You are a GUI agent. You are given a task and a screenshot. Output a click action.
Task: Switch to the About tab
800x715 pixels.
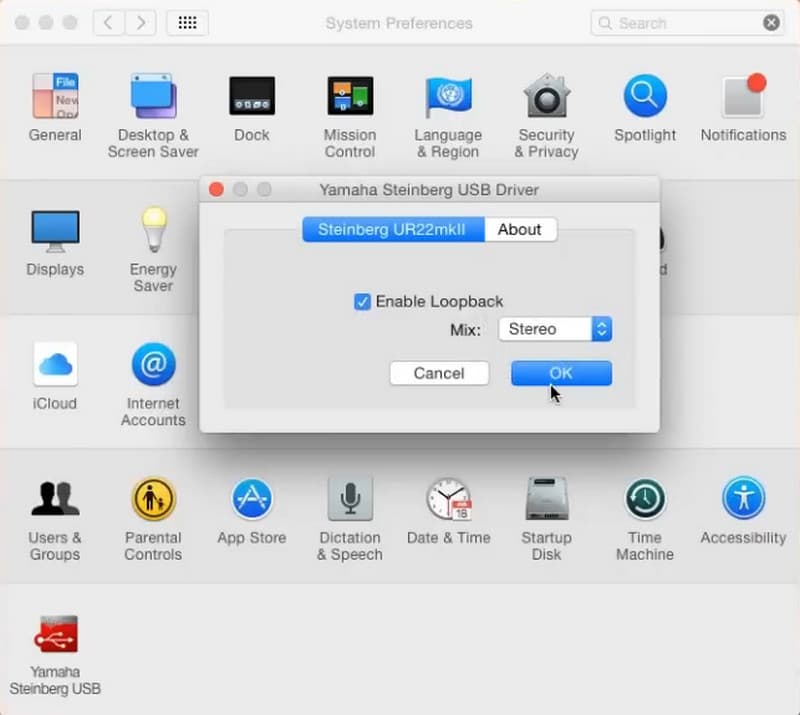tap(520, 230)
